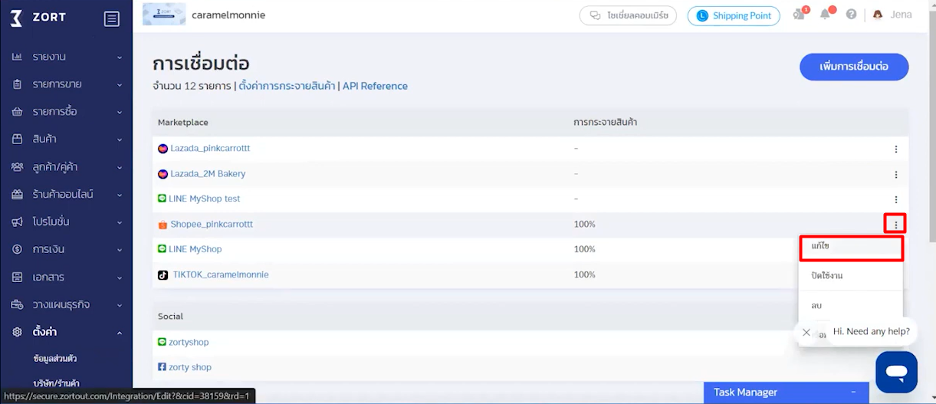Expand the รายงาน sidebar menu

coord(66,56)
